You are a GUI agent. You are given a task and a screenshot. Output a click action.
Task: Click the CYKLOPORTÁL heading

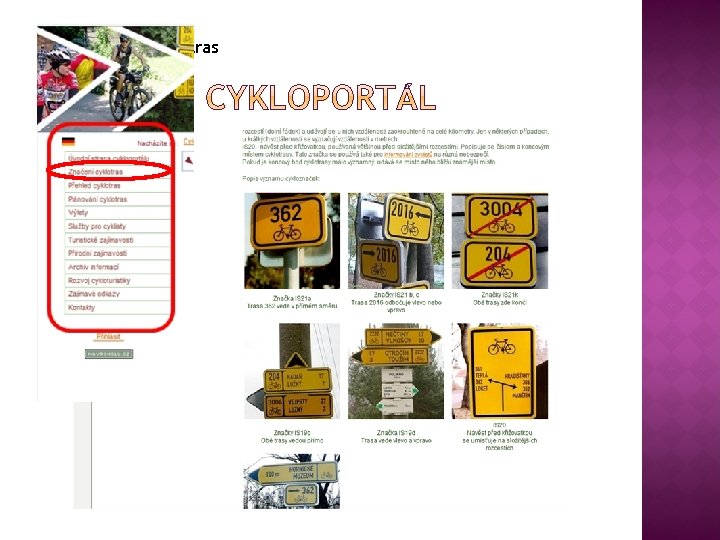click(x=321, y=97)
